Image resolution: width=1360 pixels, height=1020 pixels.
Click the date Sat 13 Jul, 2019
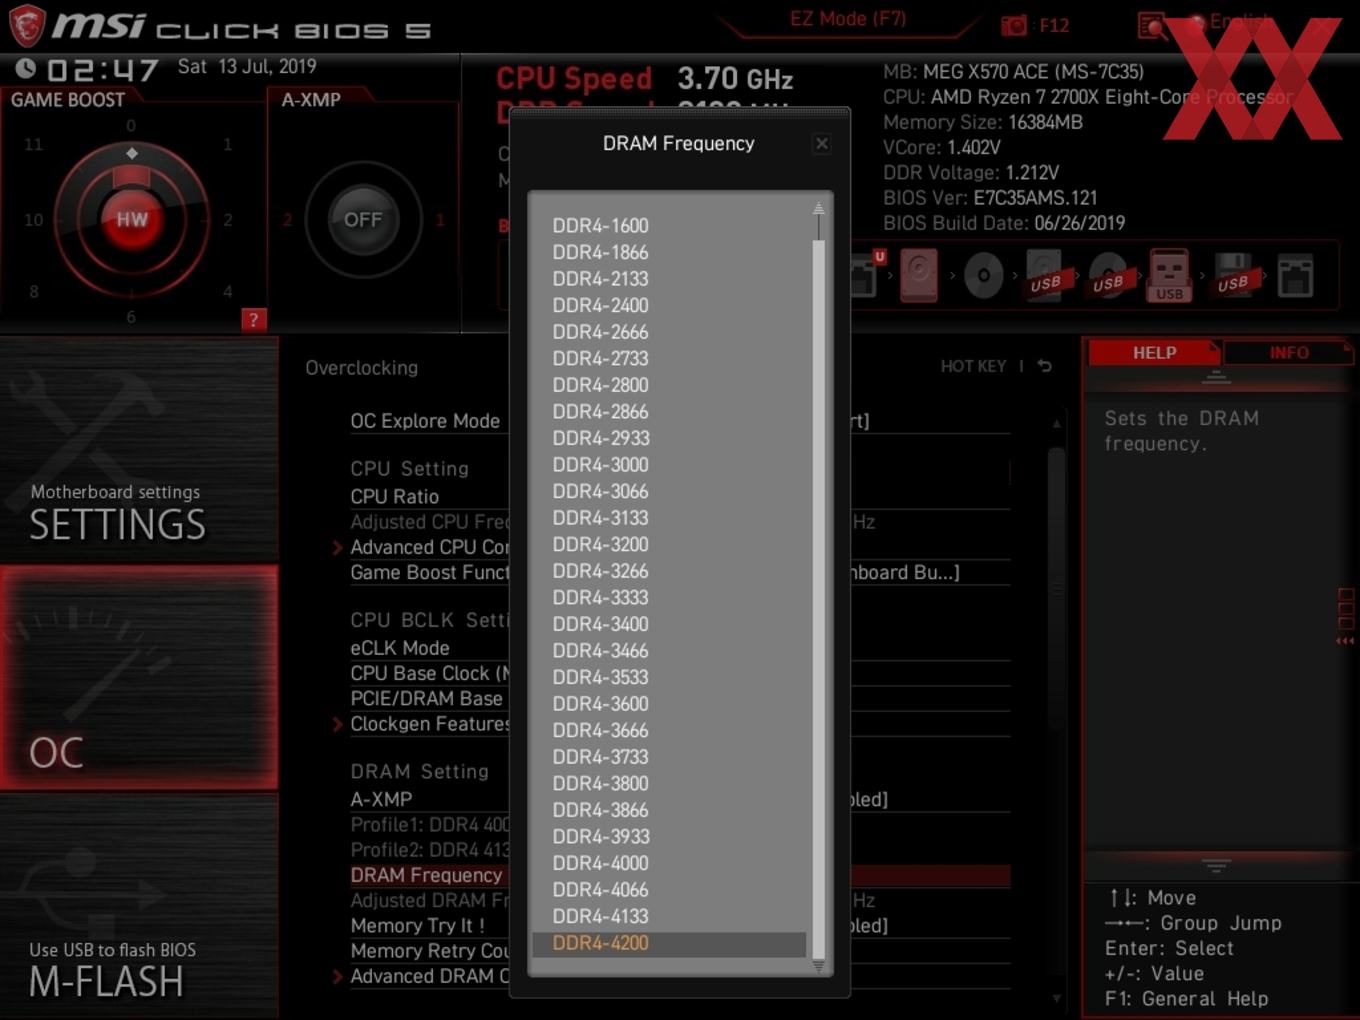247,66
